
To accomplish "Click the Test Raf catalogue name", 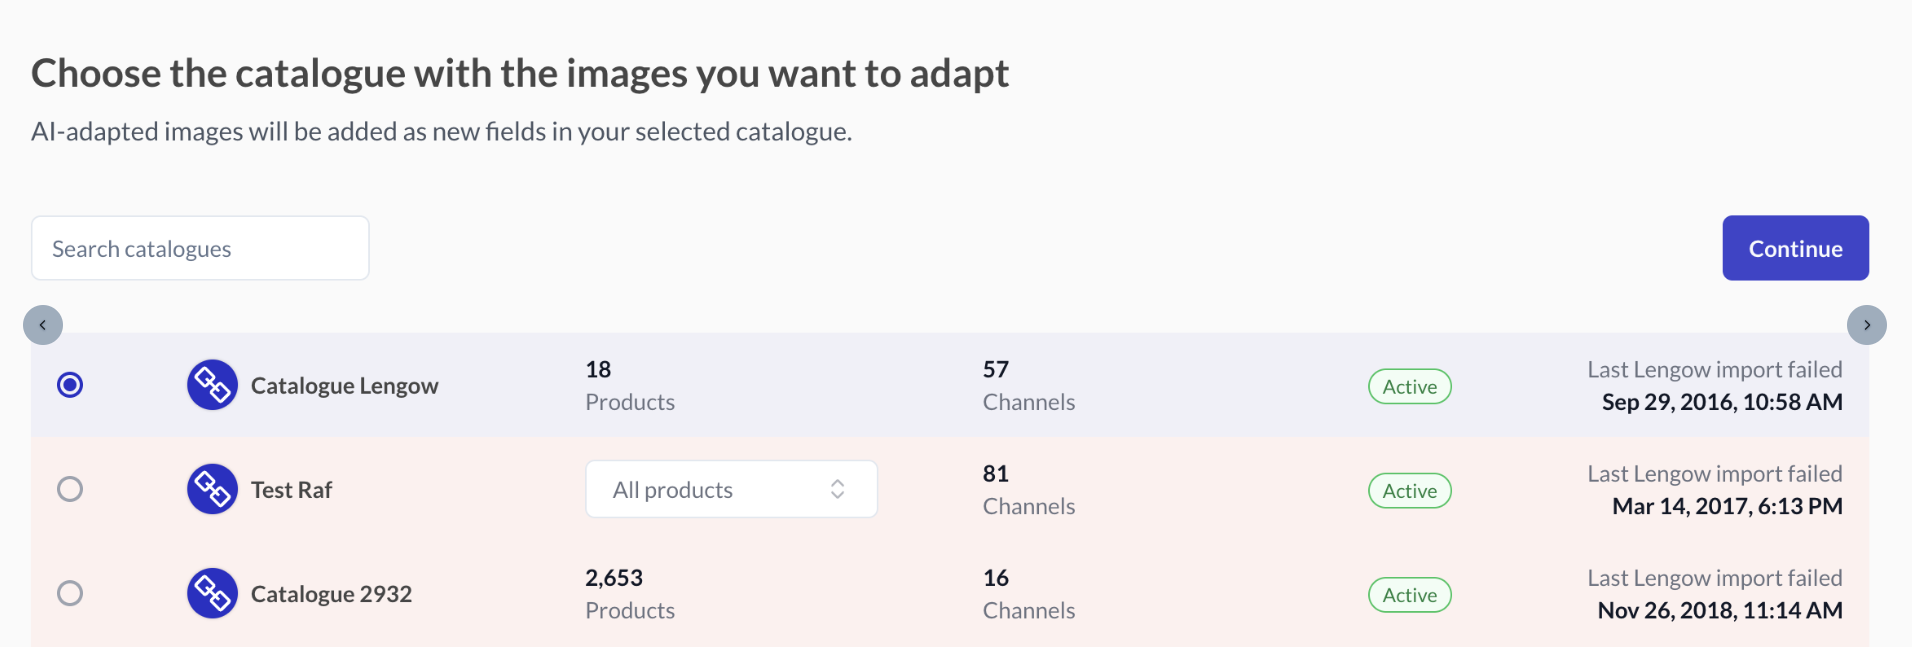I will tap(291, 490).
